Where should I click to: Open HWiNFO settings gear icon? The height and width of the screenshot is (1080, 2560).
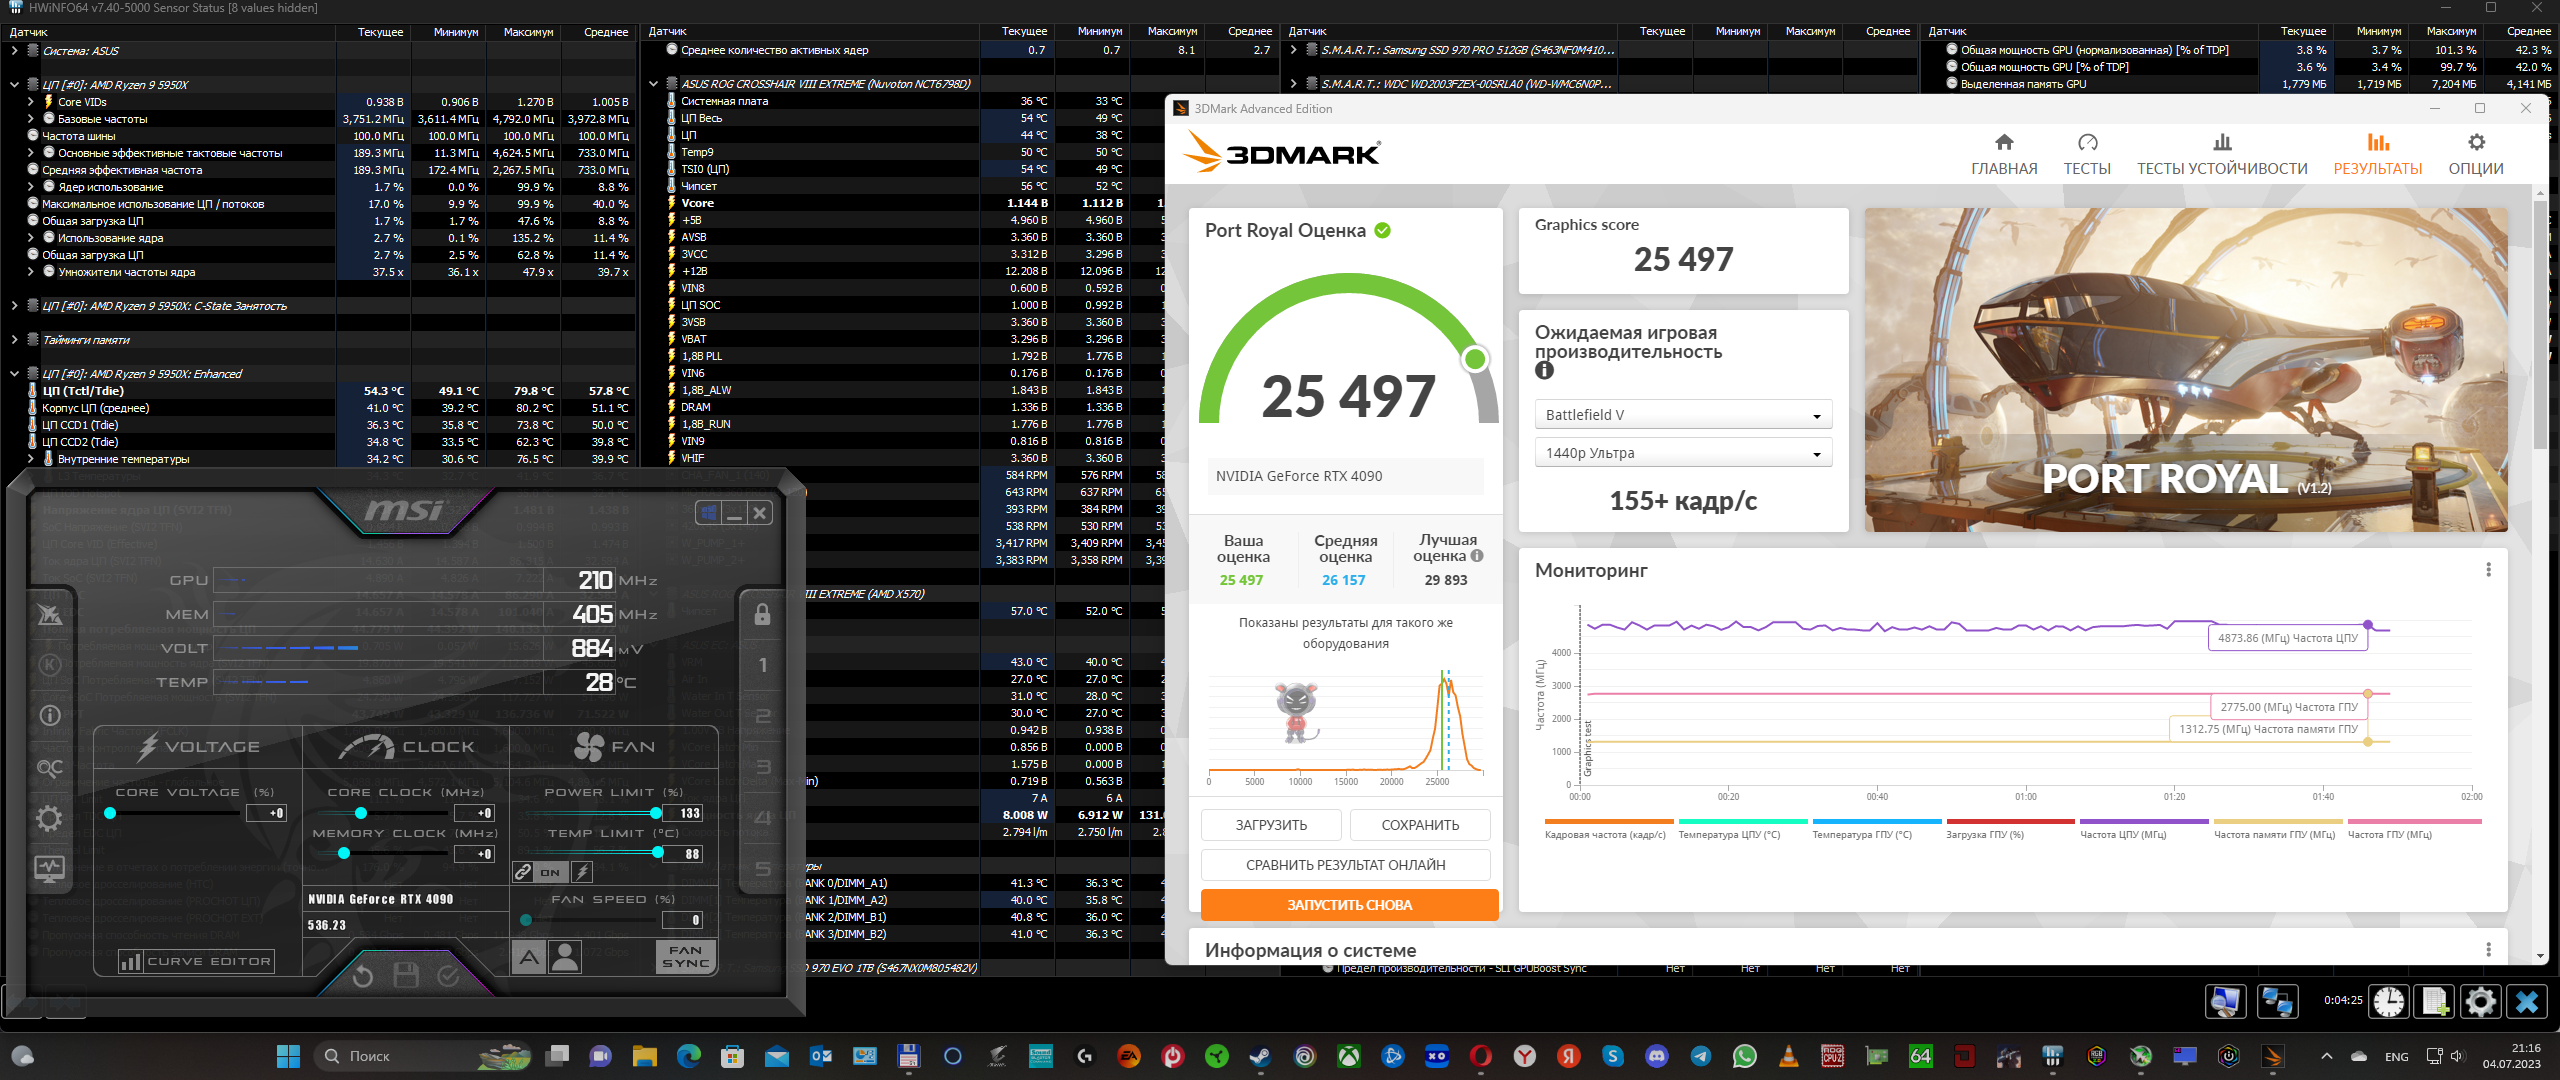click(x=2481, y=1001)
